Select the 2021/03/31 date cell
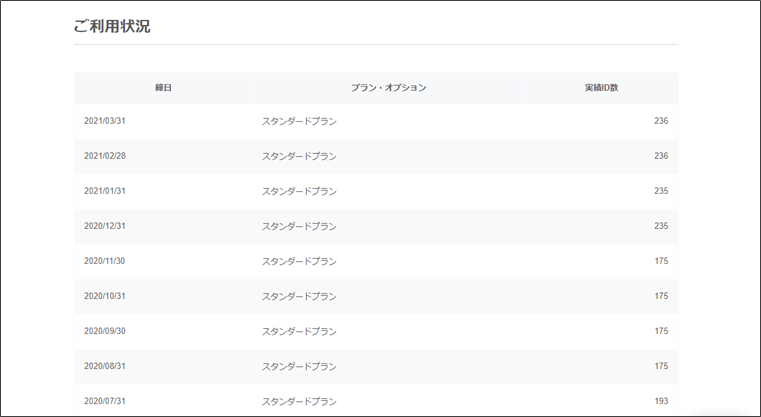Screen dimensions: 761x417 (105, 121)
